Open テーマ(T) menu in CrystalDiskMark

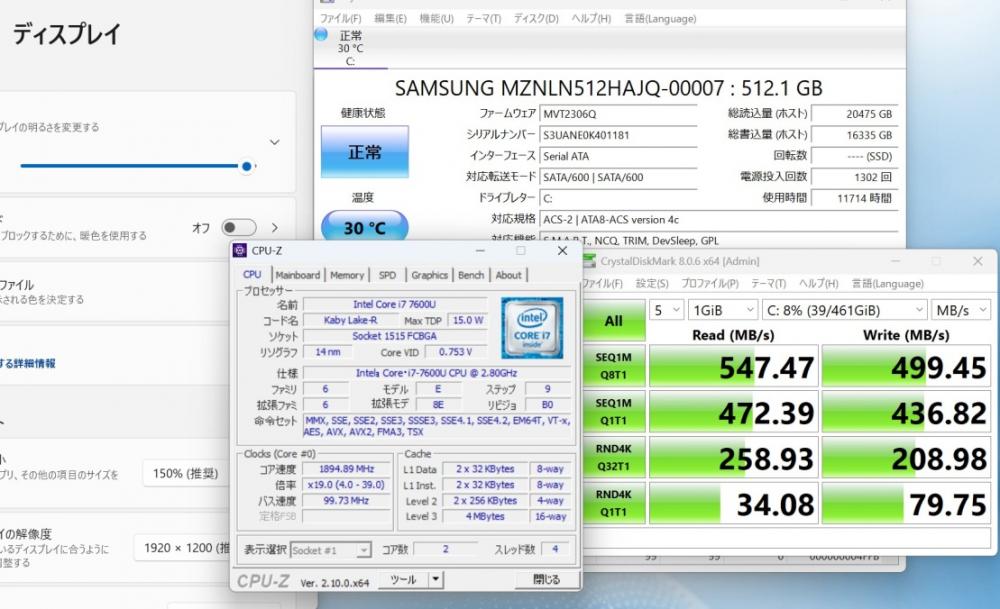[768, 283]
